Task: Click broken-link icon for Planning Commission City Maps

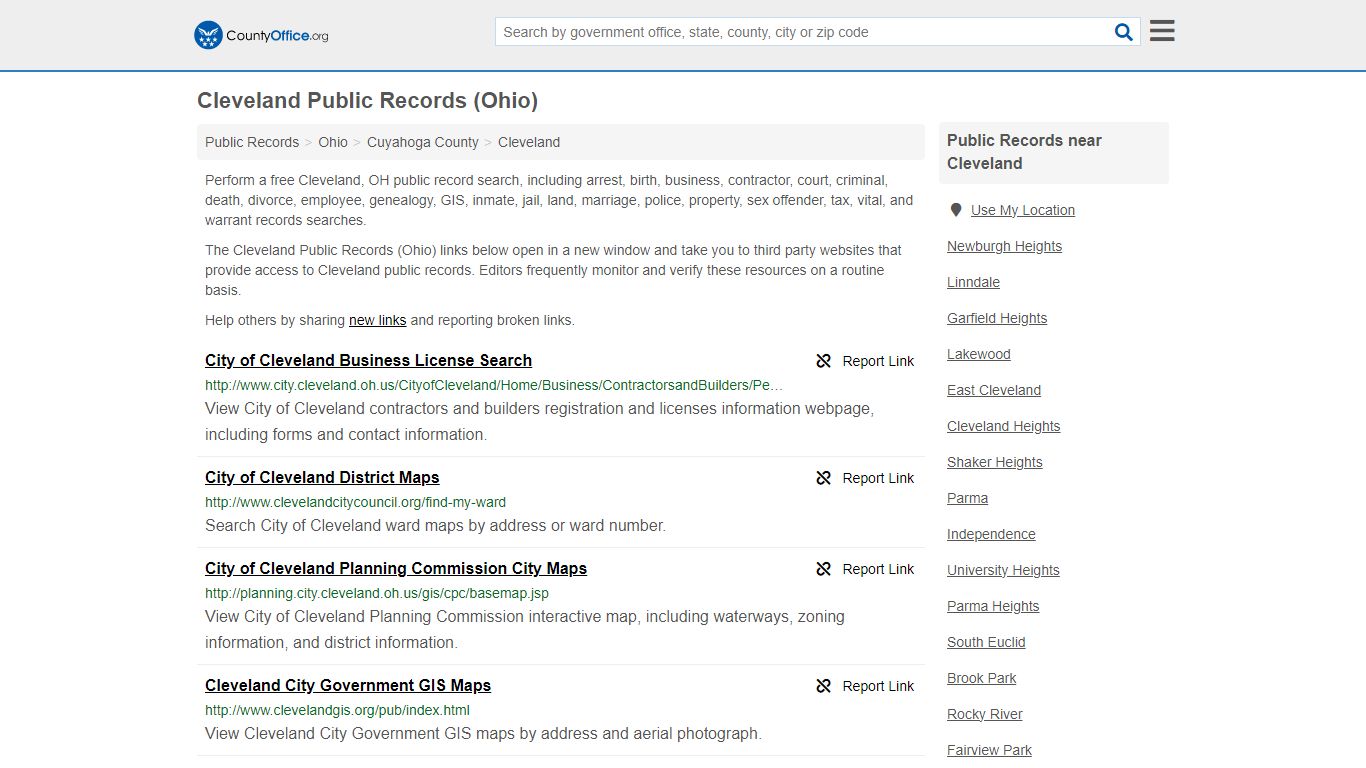Action: pos(824,569)
